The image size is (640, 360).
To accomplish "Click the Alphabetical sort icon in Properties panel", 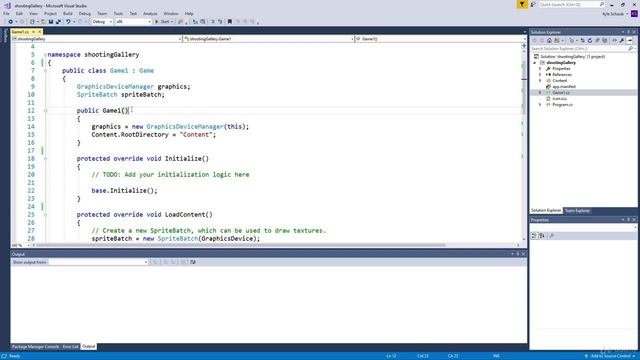I will point(542,236).
